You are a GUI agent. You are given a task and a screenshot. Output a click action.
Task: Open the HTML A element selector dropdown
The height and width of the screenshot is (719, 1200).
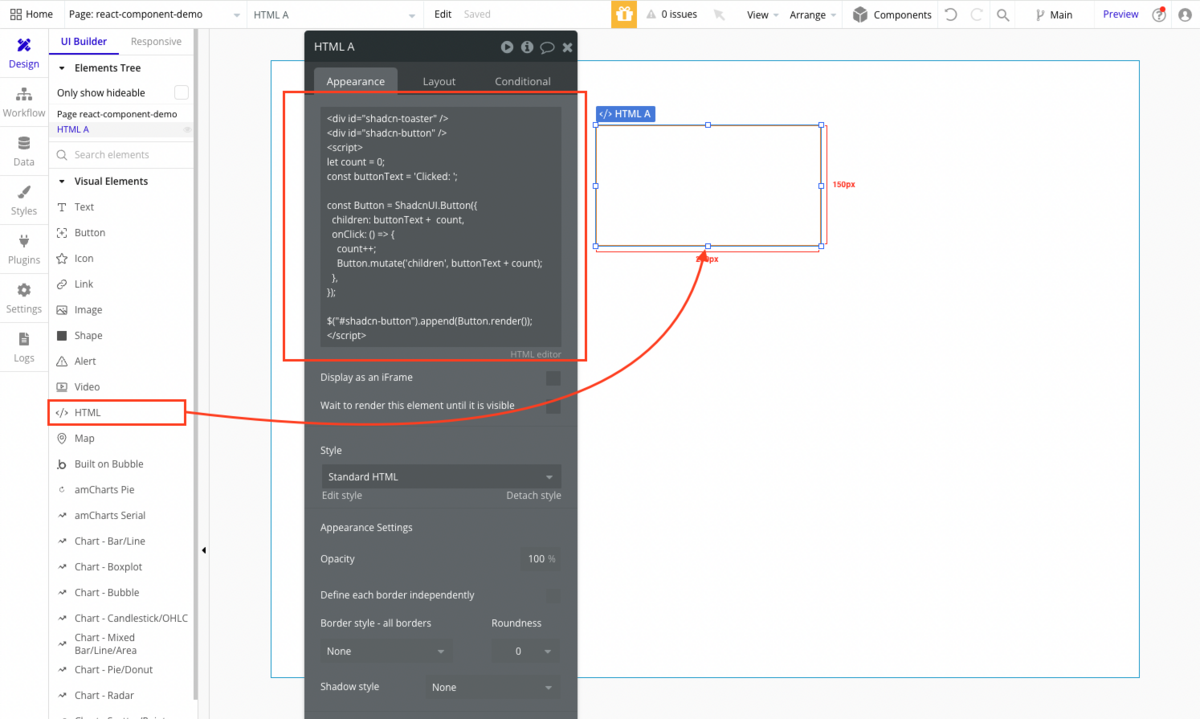(x=335, y=14)
